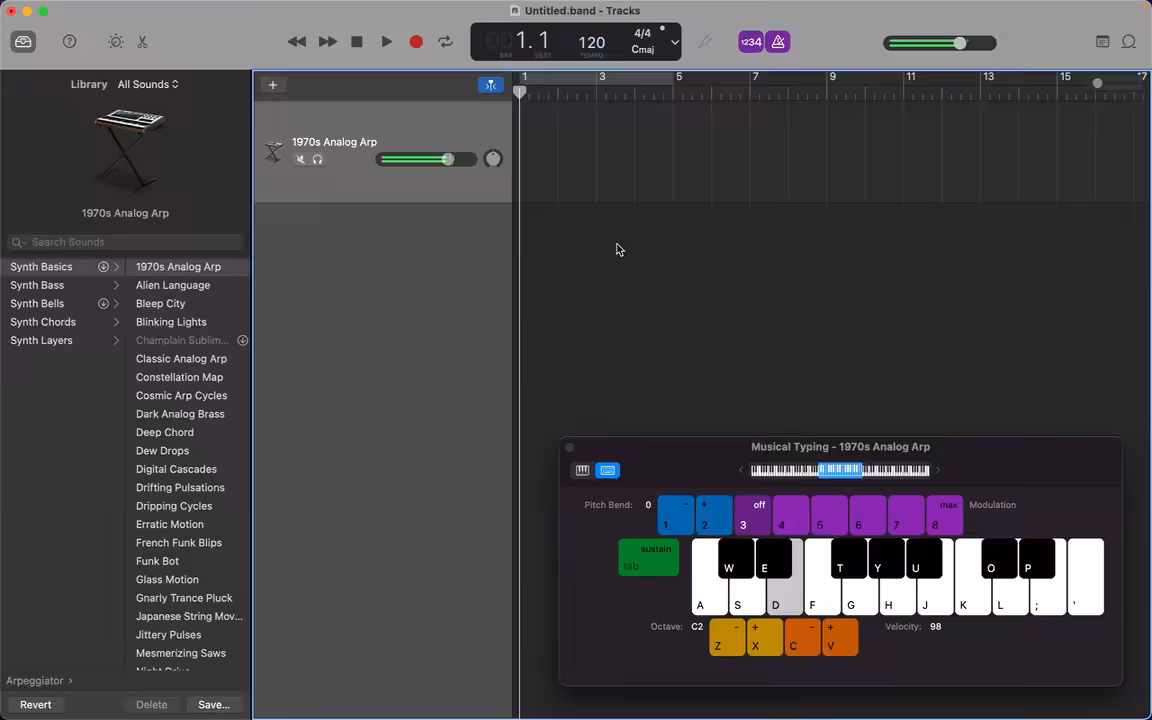Open the Library panel icon
Screen dimensions: 1152x720
click(x=23, y=42)
